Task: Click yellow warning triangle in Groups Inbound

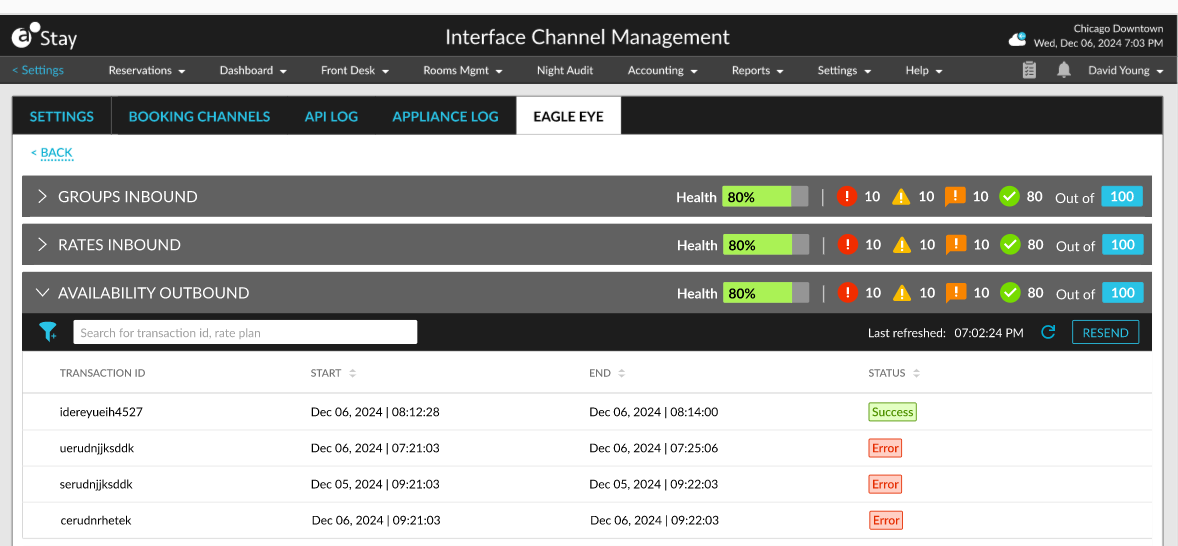Action: (901, 197)
